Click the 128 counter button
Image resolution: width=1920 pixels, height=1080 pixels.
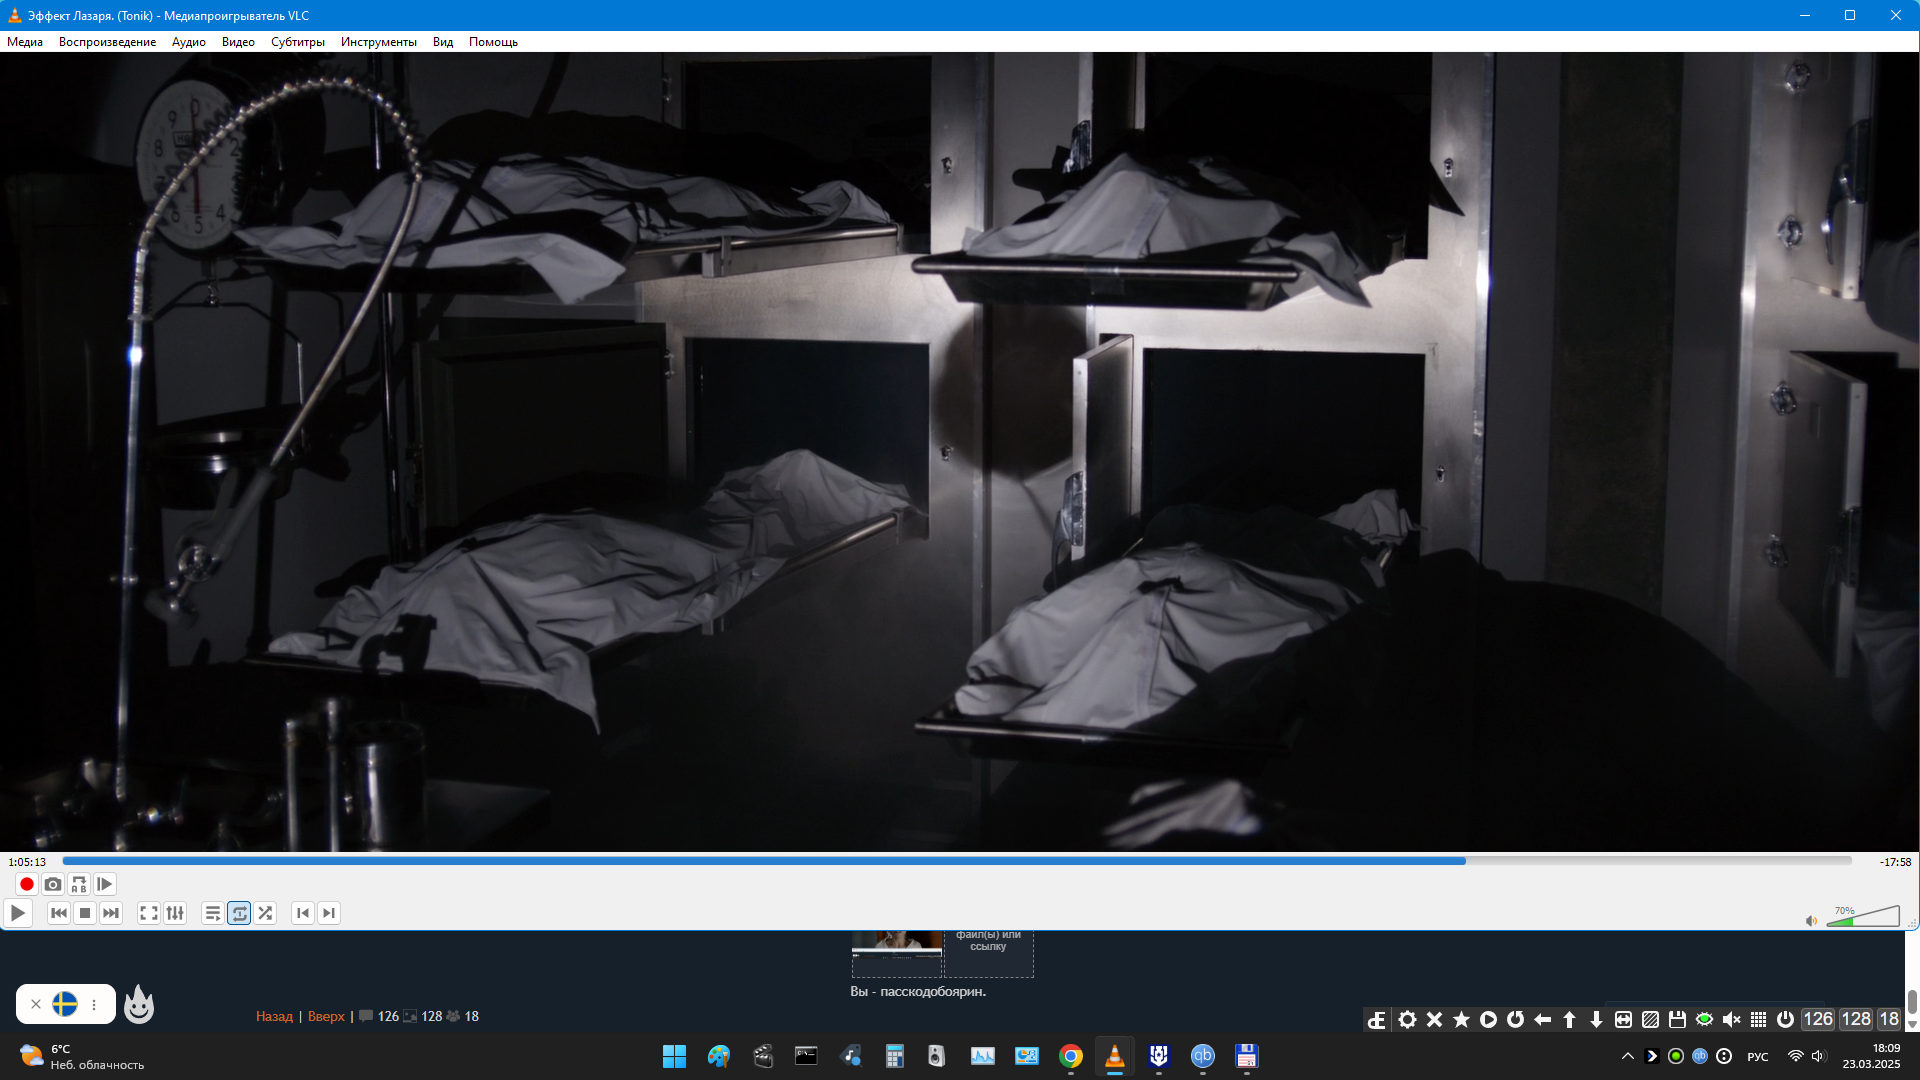1856,1019
